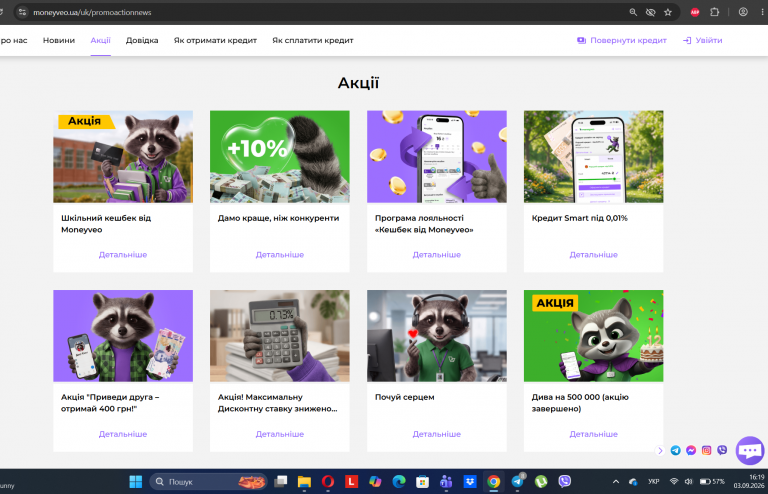Switch the УКР keyboard language indicator
The width and height of the screenshot is (768, 494).
653,482
